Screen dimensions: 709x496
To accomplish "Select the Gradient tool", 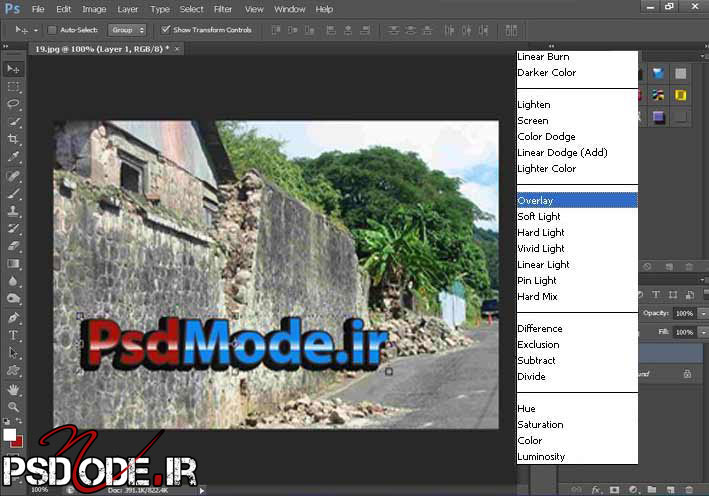I will tap(13, 264).
